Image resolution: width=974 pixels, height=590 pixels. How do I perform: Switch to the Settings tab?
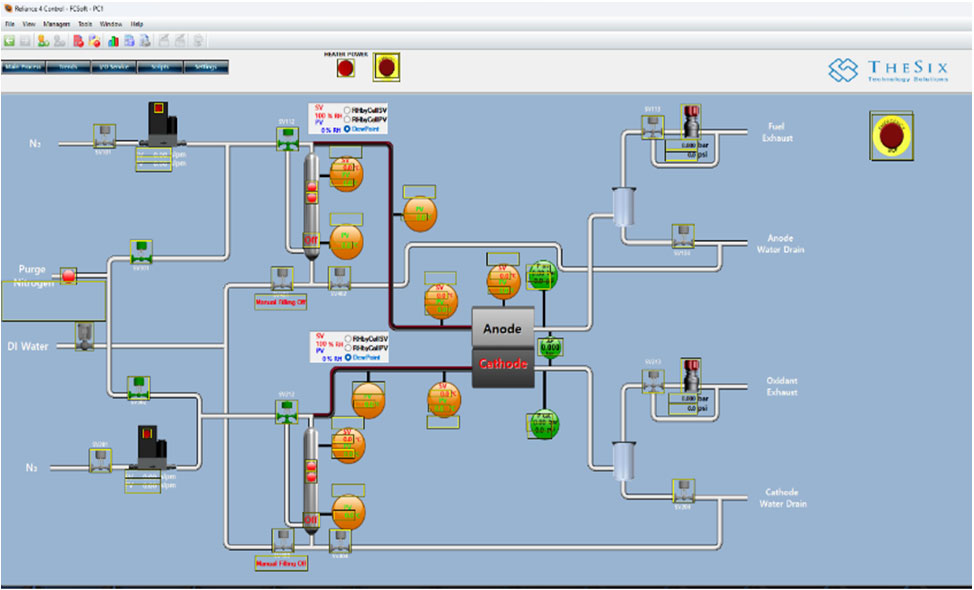[x=206, y=67]
